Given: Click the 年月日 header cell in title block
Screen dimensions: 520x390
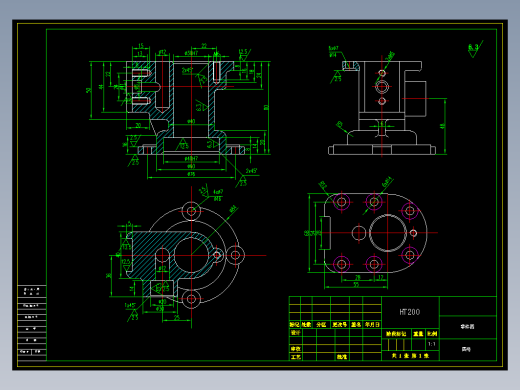Looking at the screenshot, I should pos(372,324).
